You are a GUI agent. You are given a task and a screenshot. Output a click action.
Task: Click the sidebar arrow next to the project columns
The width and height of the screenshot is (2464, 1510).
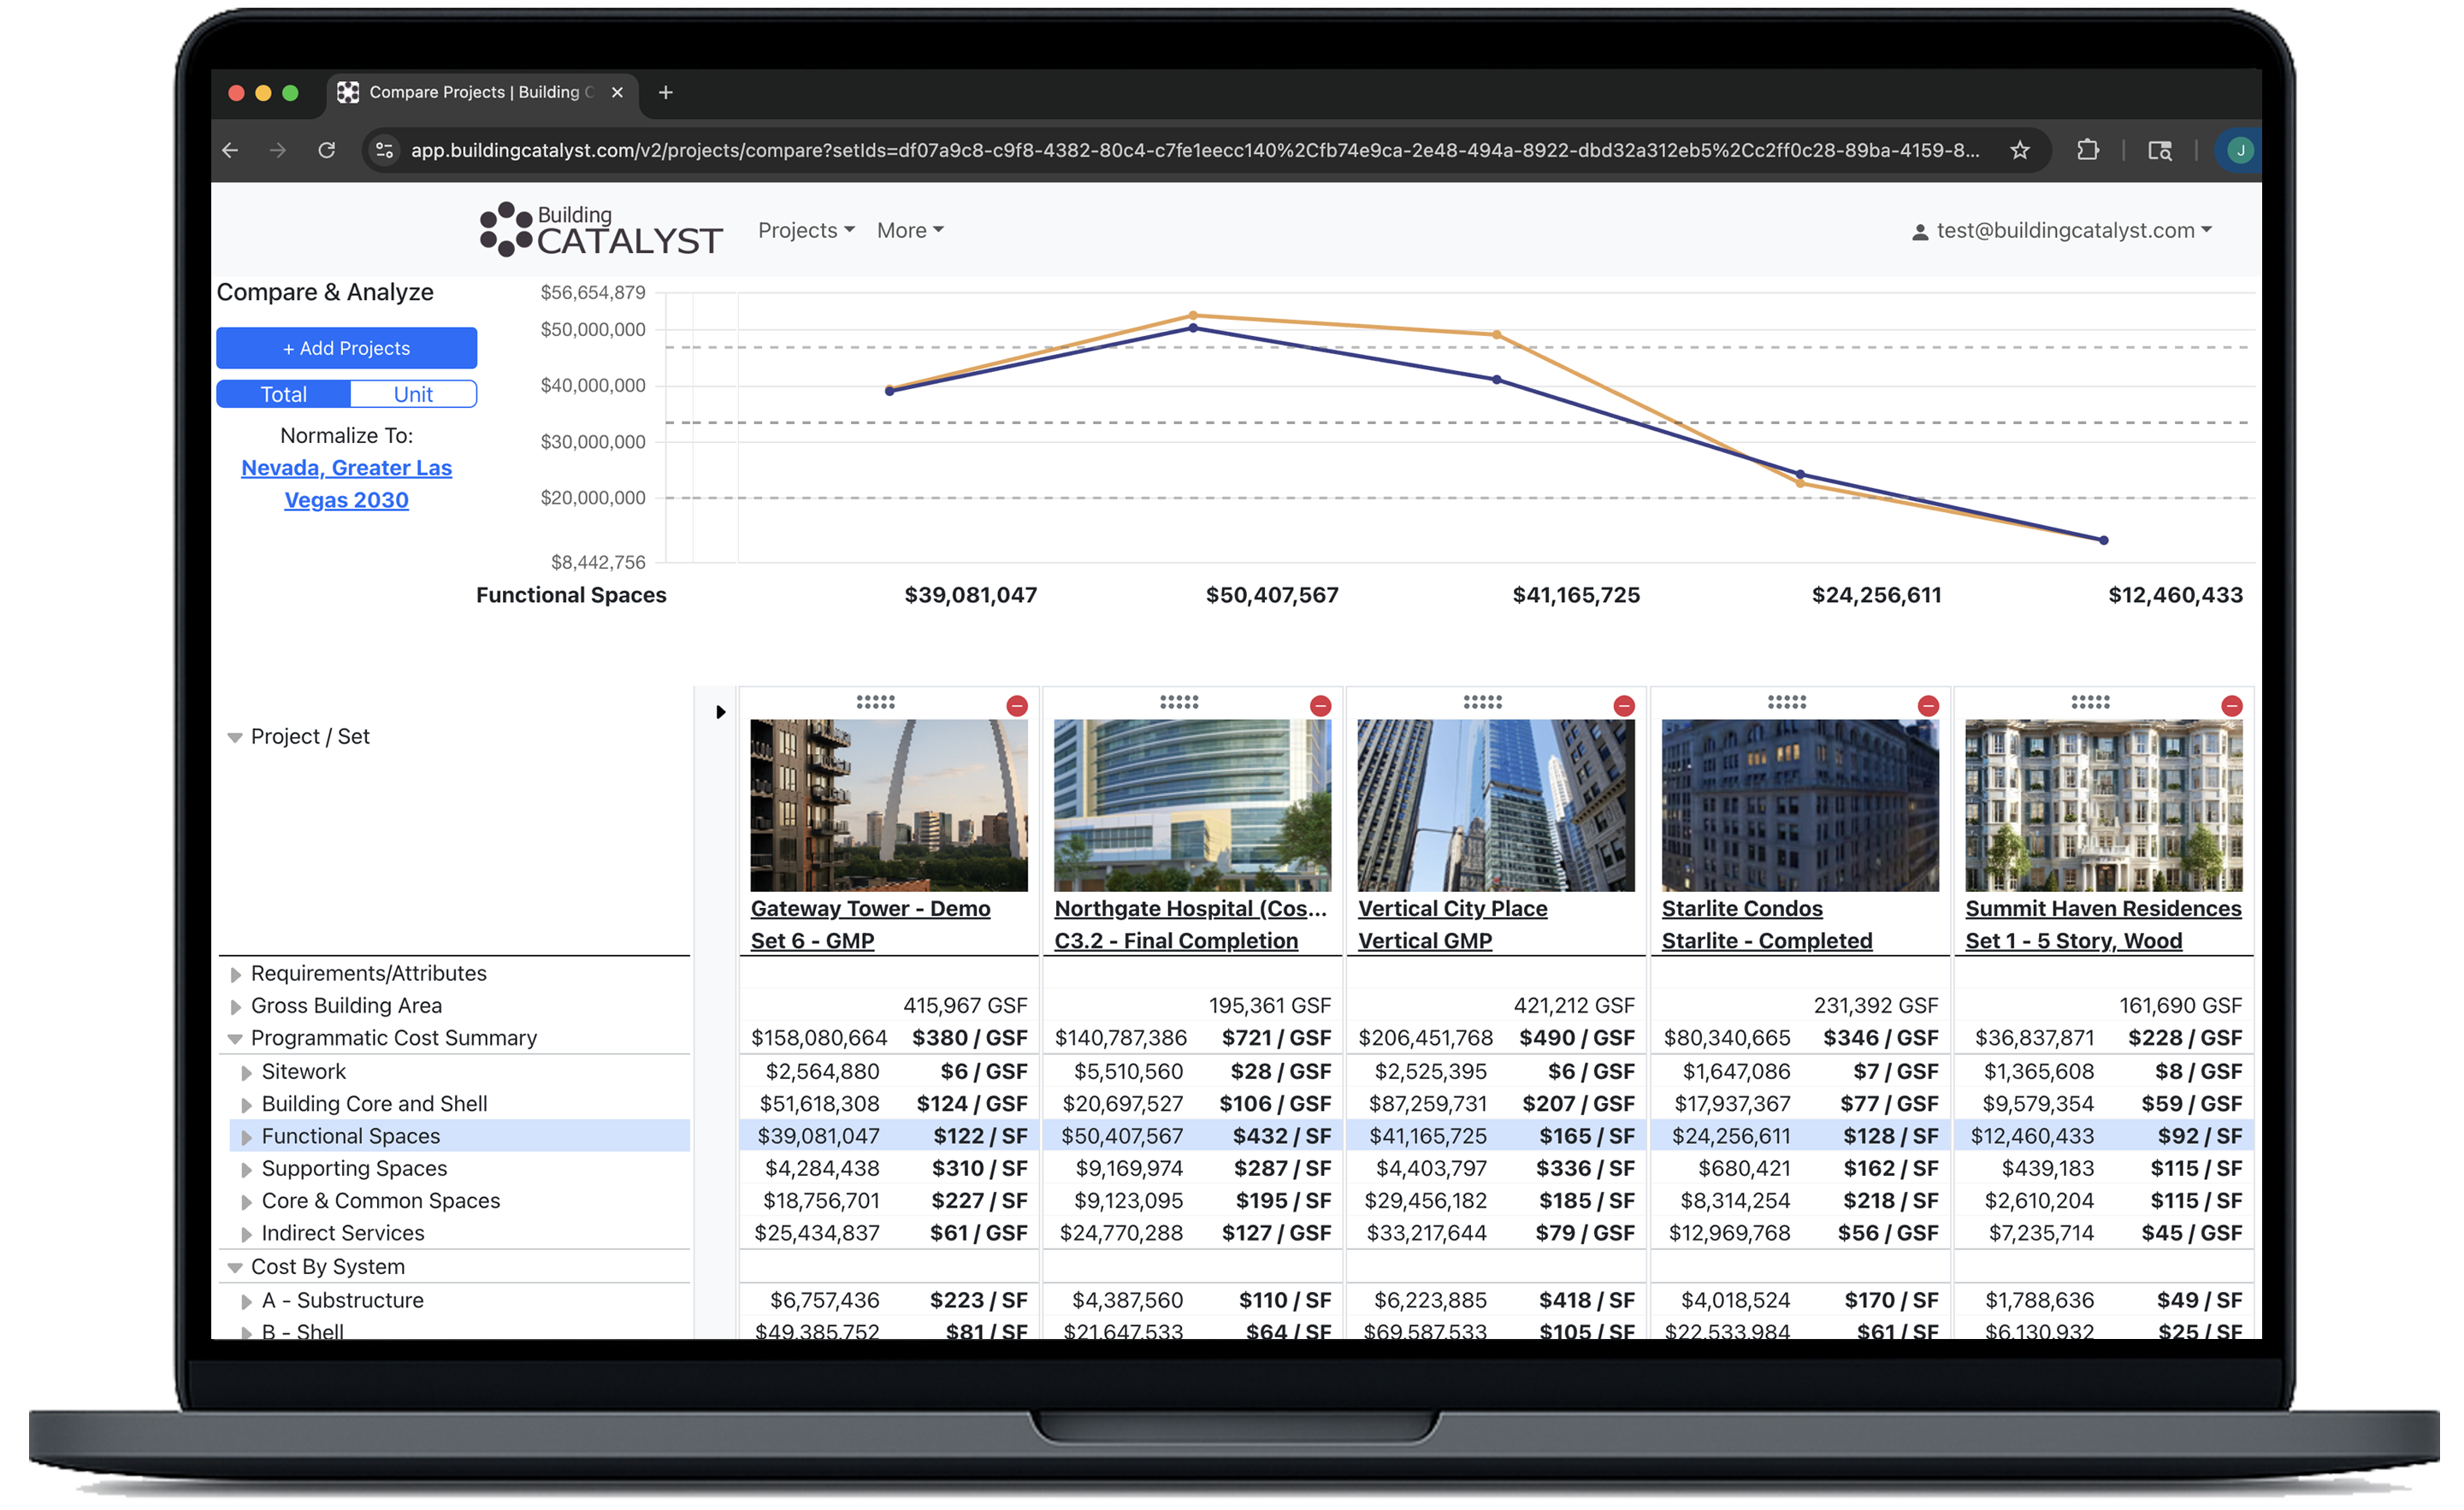(721, 712)
